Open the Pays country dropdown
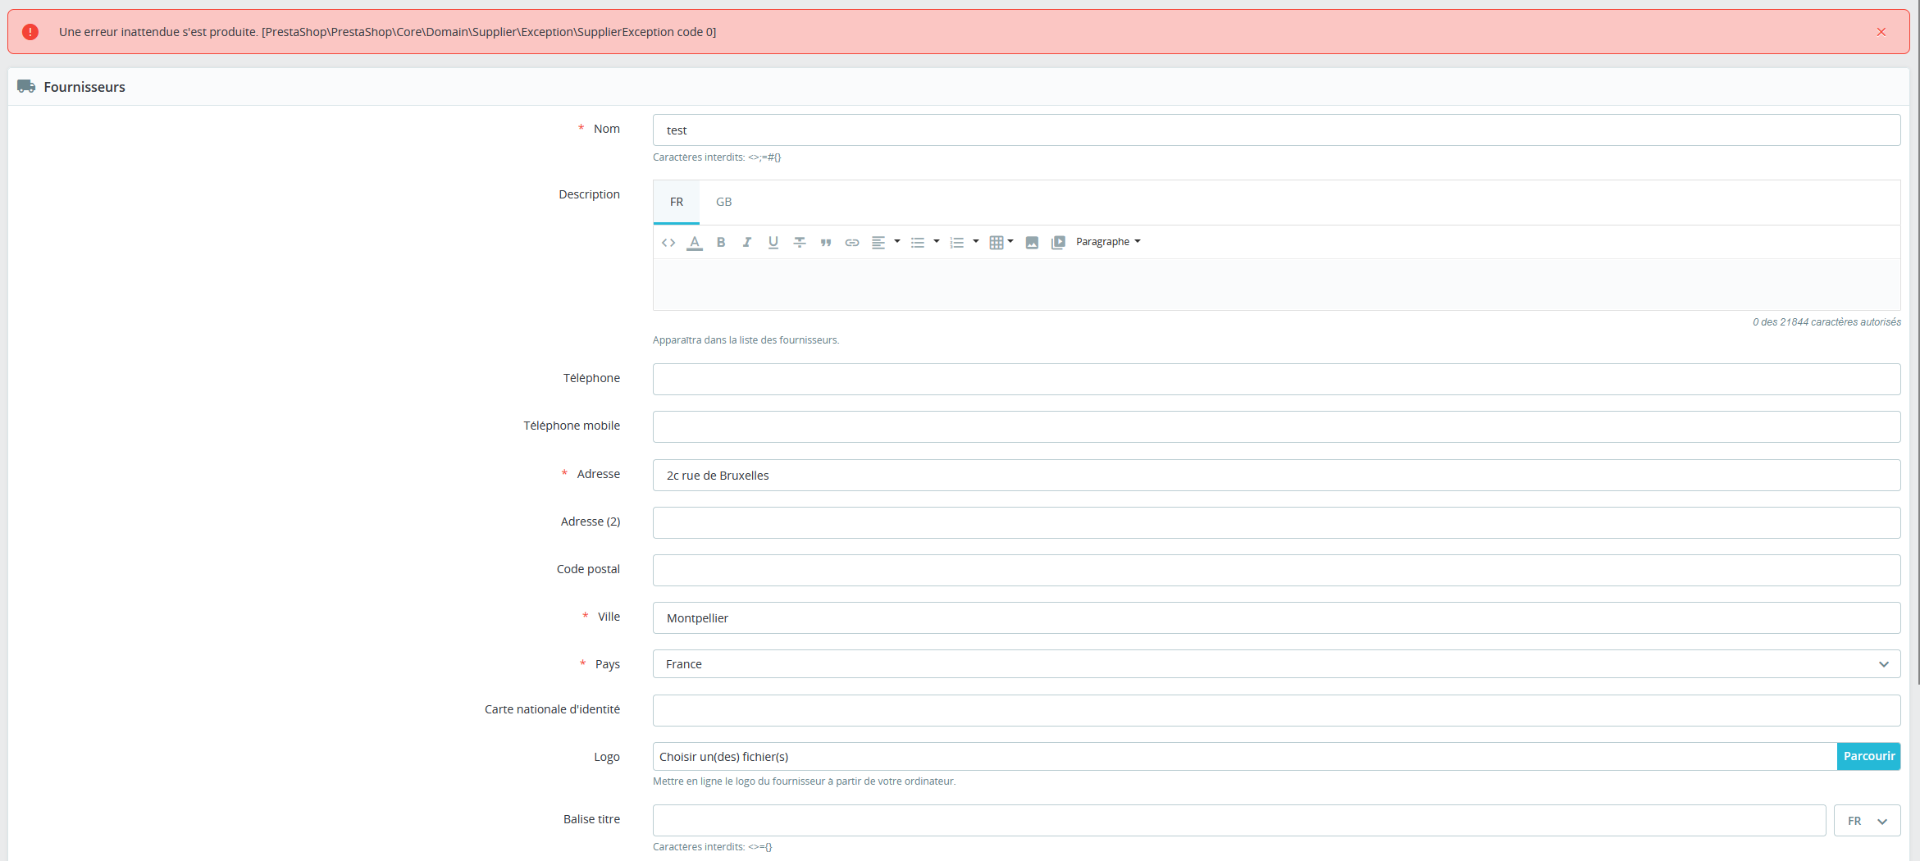Screen dimensions: 1920x861 (x=1276, y=664)
